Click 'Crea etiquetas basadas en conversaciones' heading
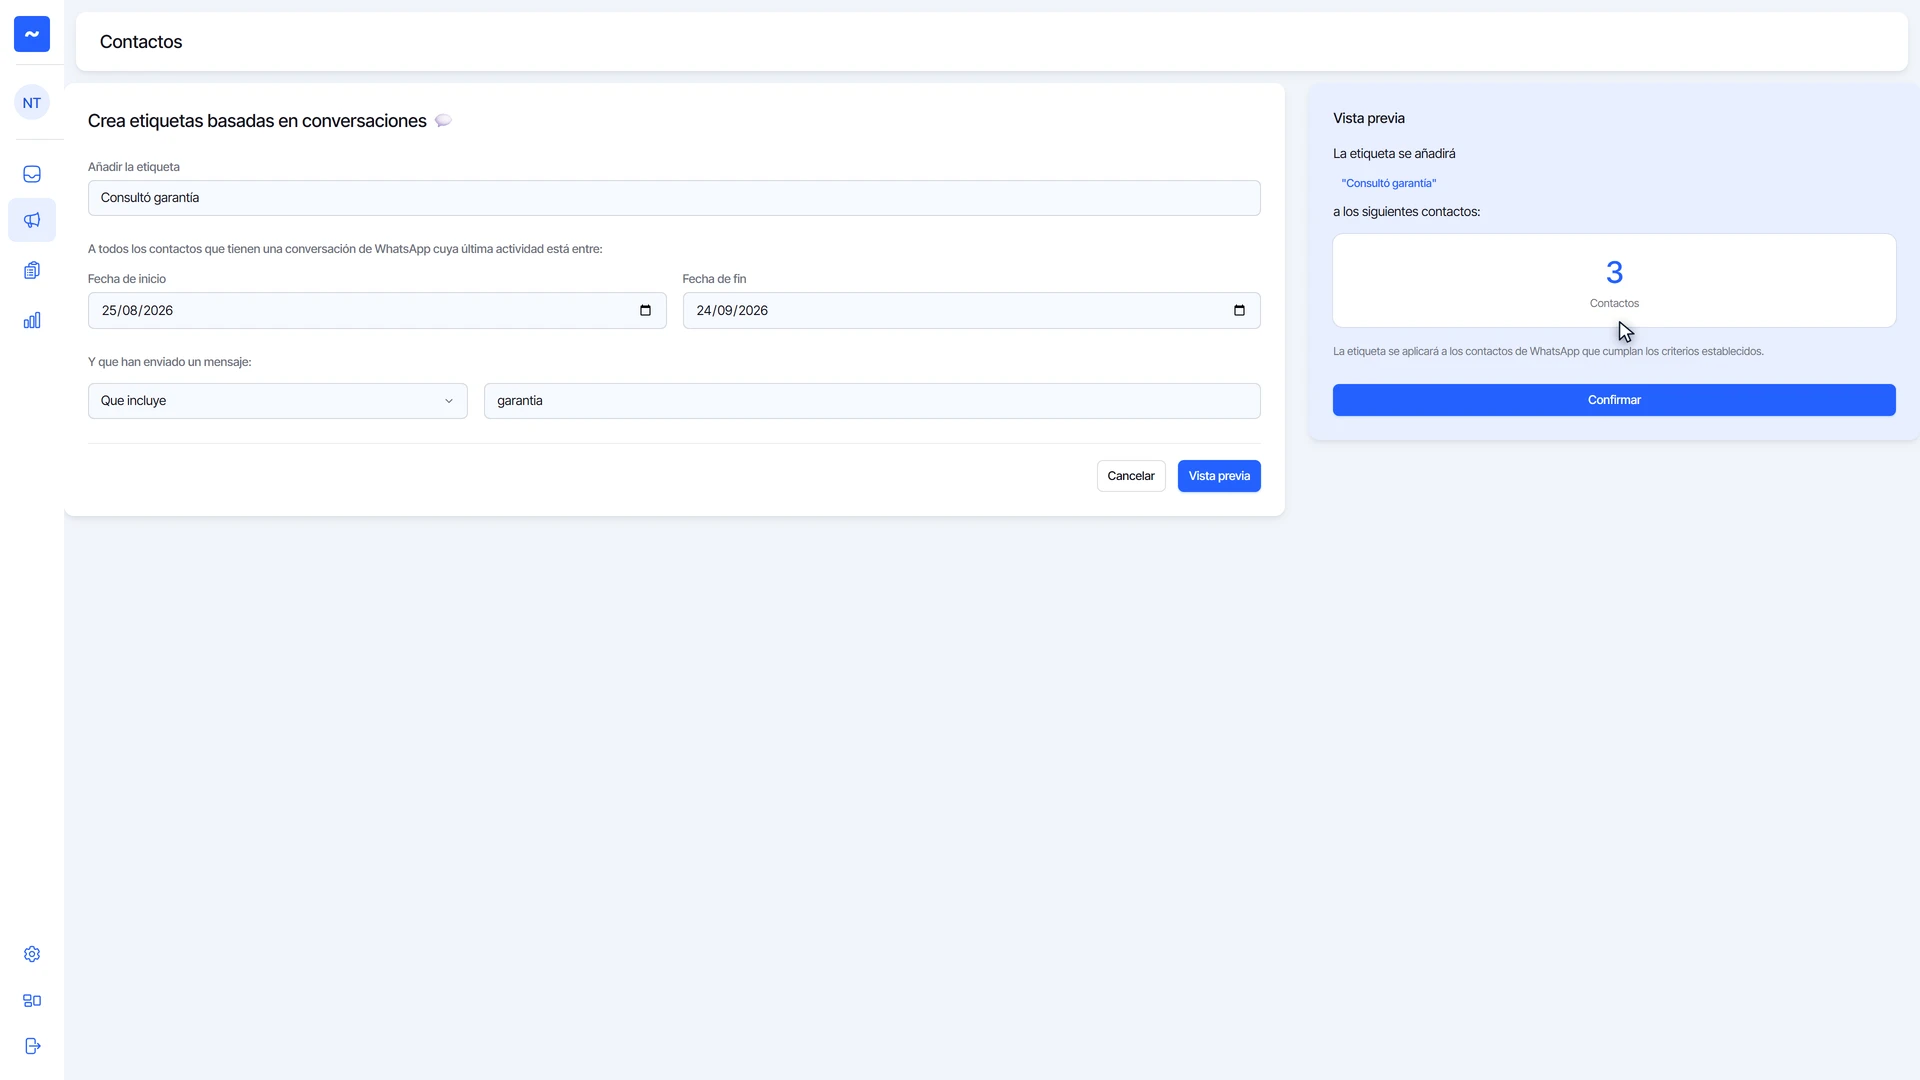The image size is (1920, 1080). [x=257, y=121]
